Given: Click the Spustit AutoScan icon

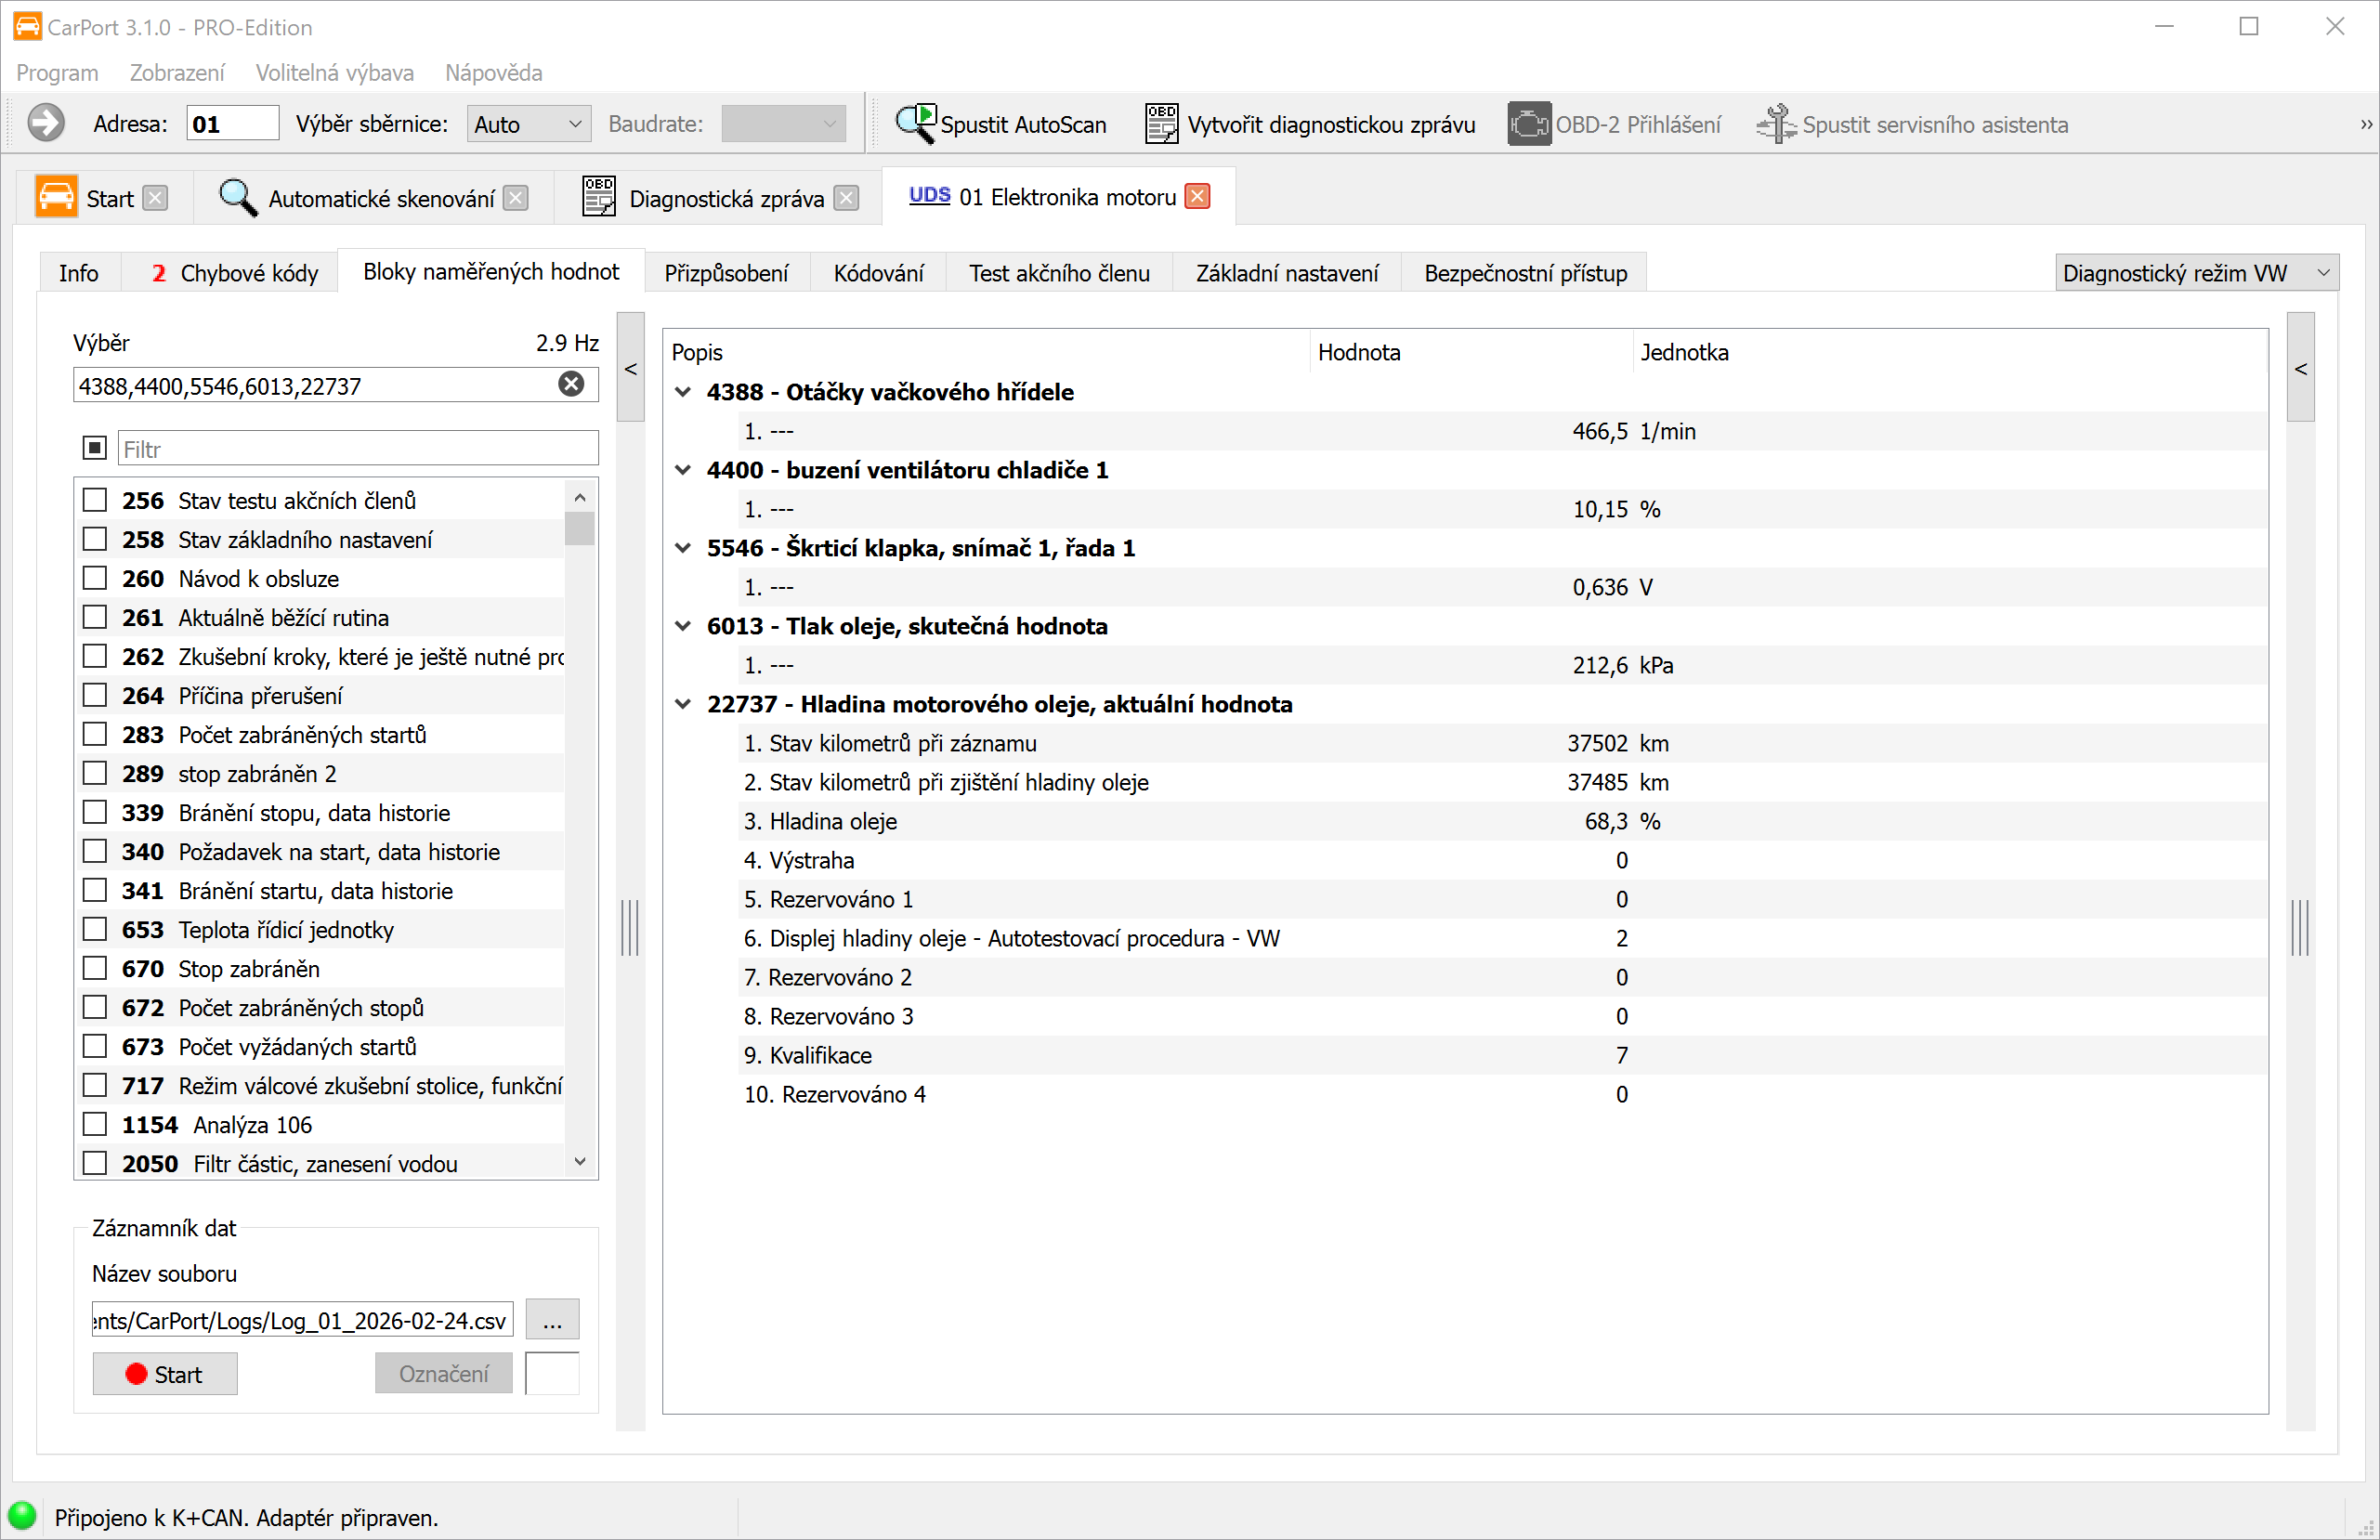Looking at the screenshot, I should [914, 124].
